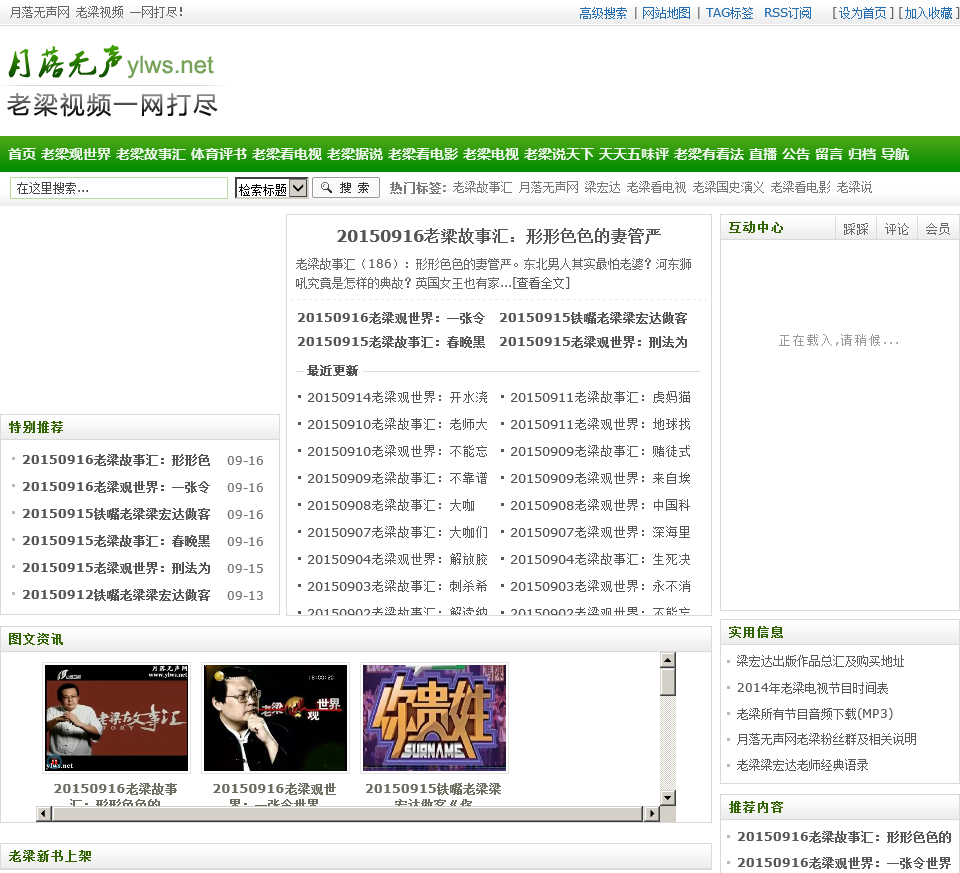Open 2014年老梁电视节目时间表 link
The width and height of the screenshot is (960, 873).
click(812, 688)
